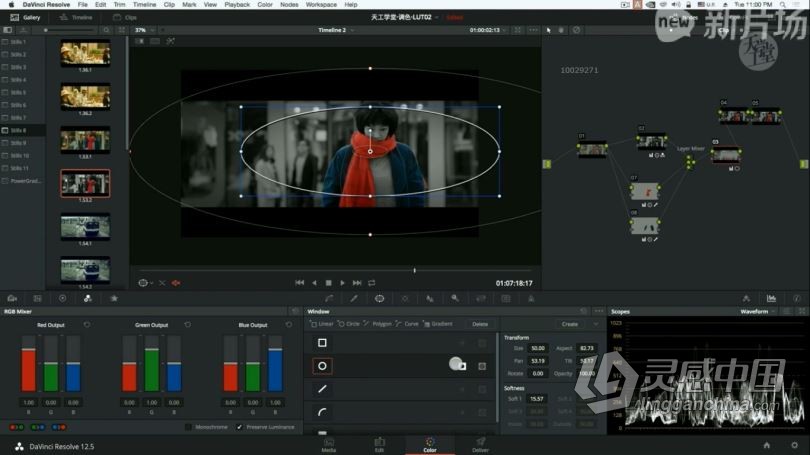Switch to the Media page tab
810x455 pixels.
tap(329, 445)
